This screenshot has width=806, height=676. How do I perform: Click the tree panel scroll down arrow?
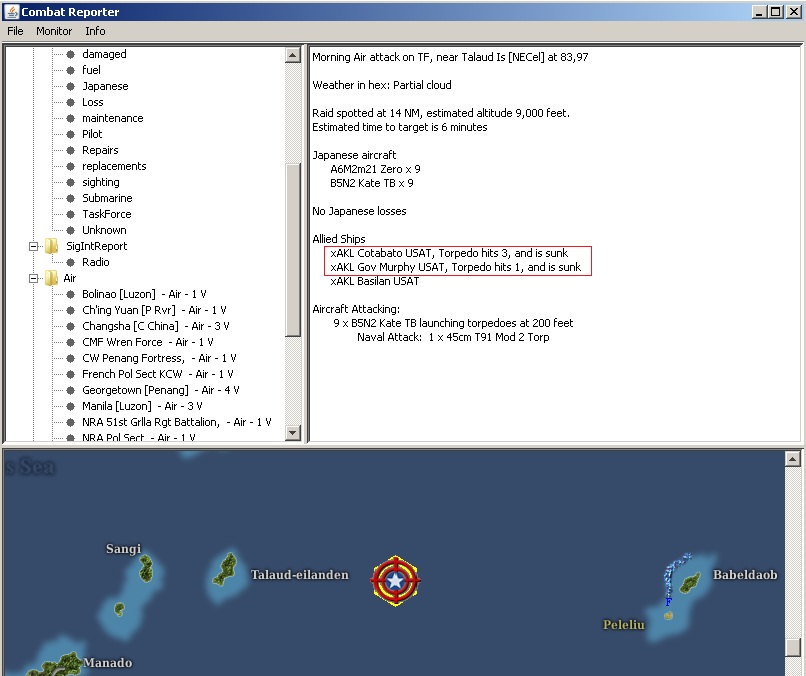[x=292, y=433]
